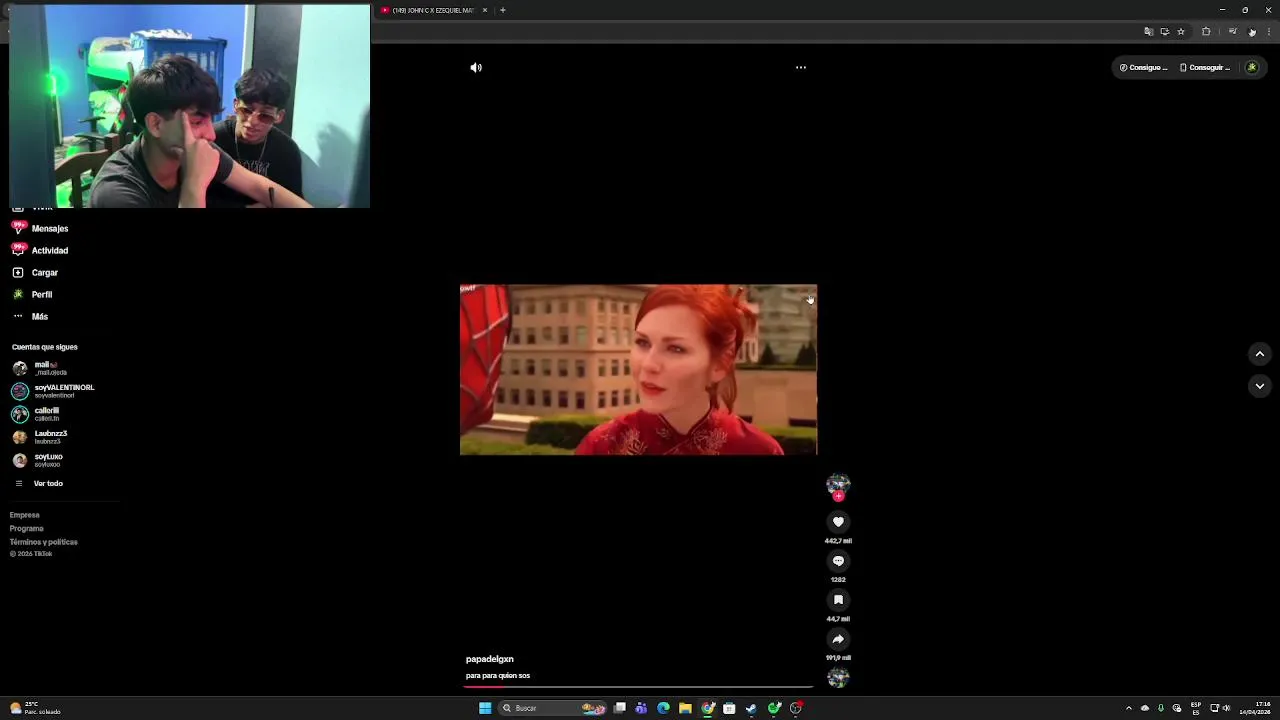Image resolution: width=1280 pixels, height=720 pixels.
Task: Click the Consigue coins button
Action: click(1143, 68)
